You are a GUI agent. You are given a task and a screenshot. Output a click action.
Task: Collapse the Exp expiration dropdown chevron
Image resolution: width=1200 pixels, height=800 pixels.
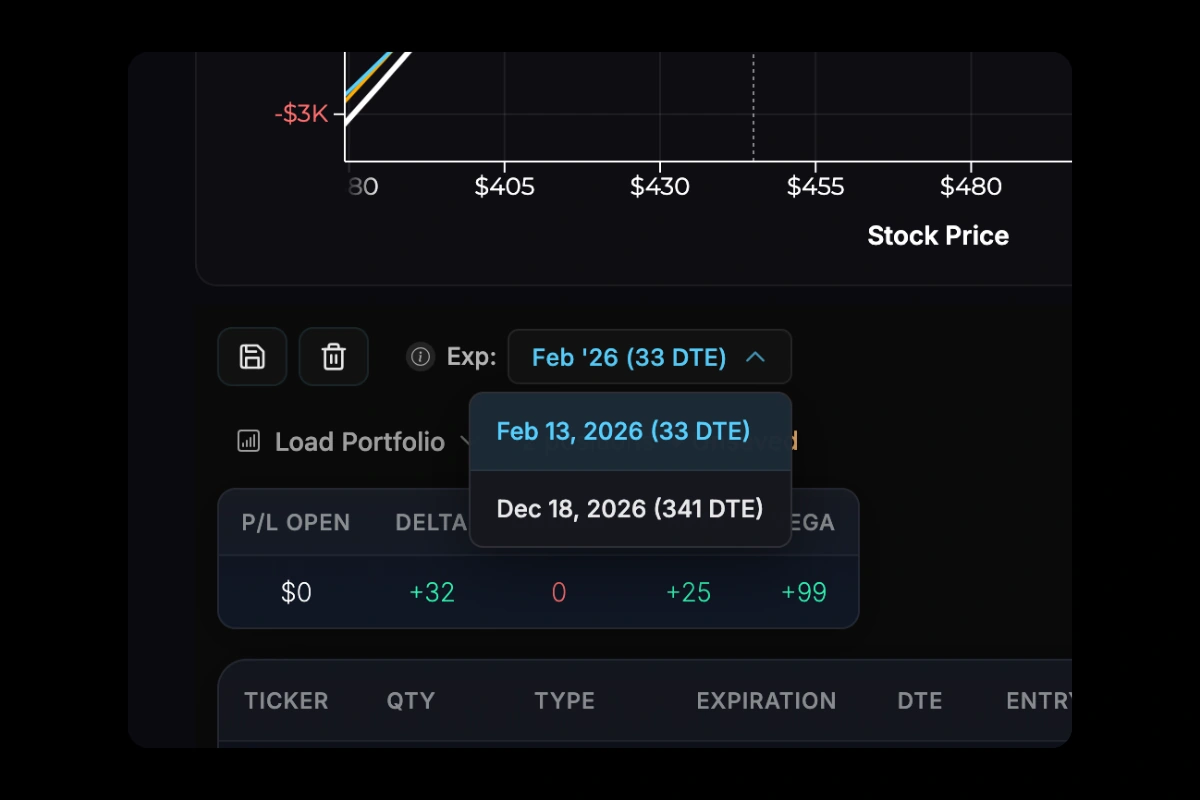(x=756, y=357)
